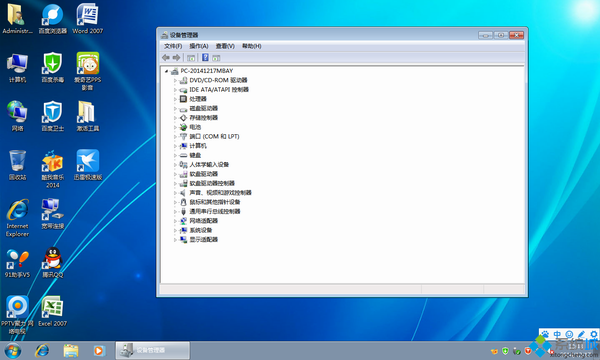Select the Batteries (电池) tree row
600x360 pixels.
pos(195,127)
